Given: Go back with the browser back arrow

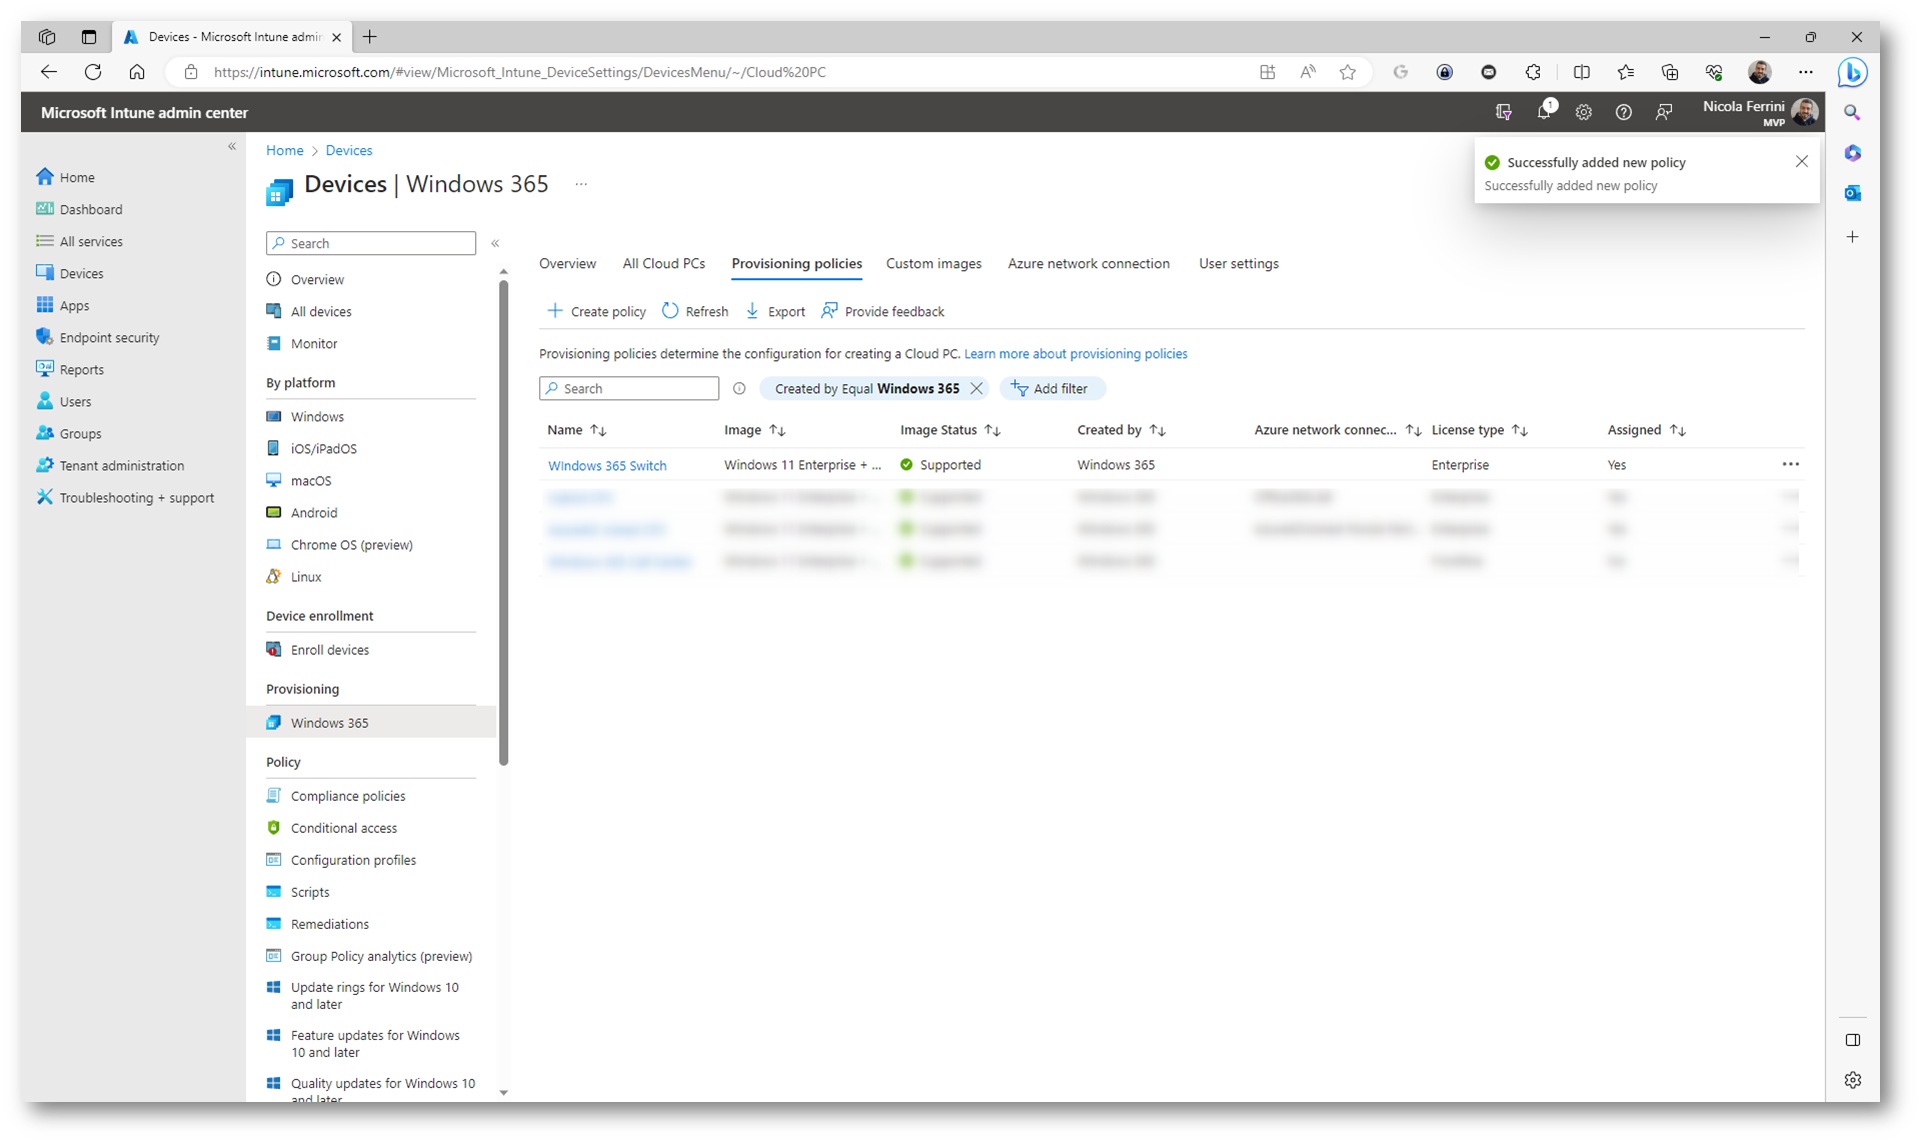Looking at the screenshot, I should point(49,72).
